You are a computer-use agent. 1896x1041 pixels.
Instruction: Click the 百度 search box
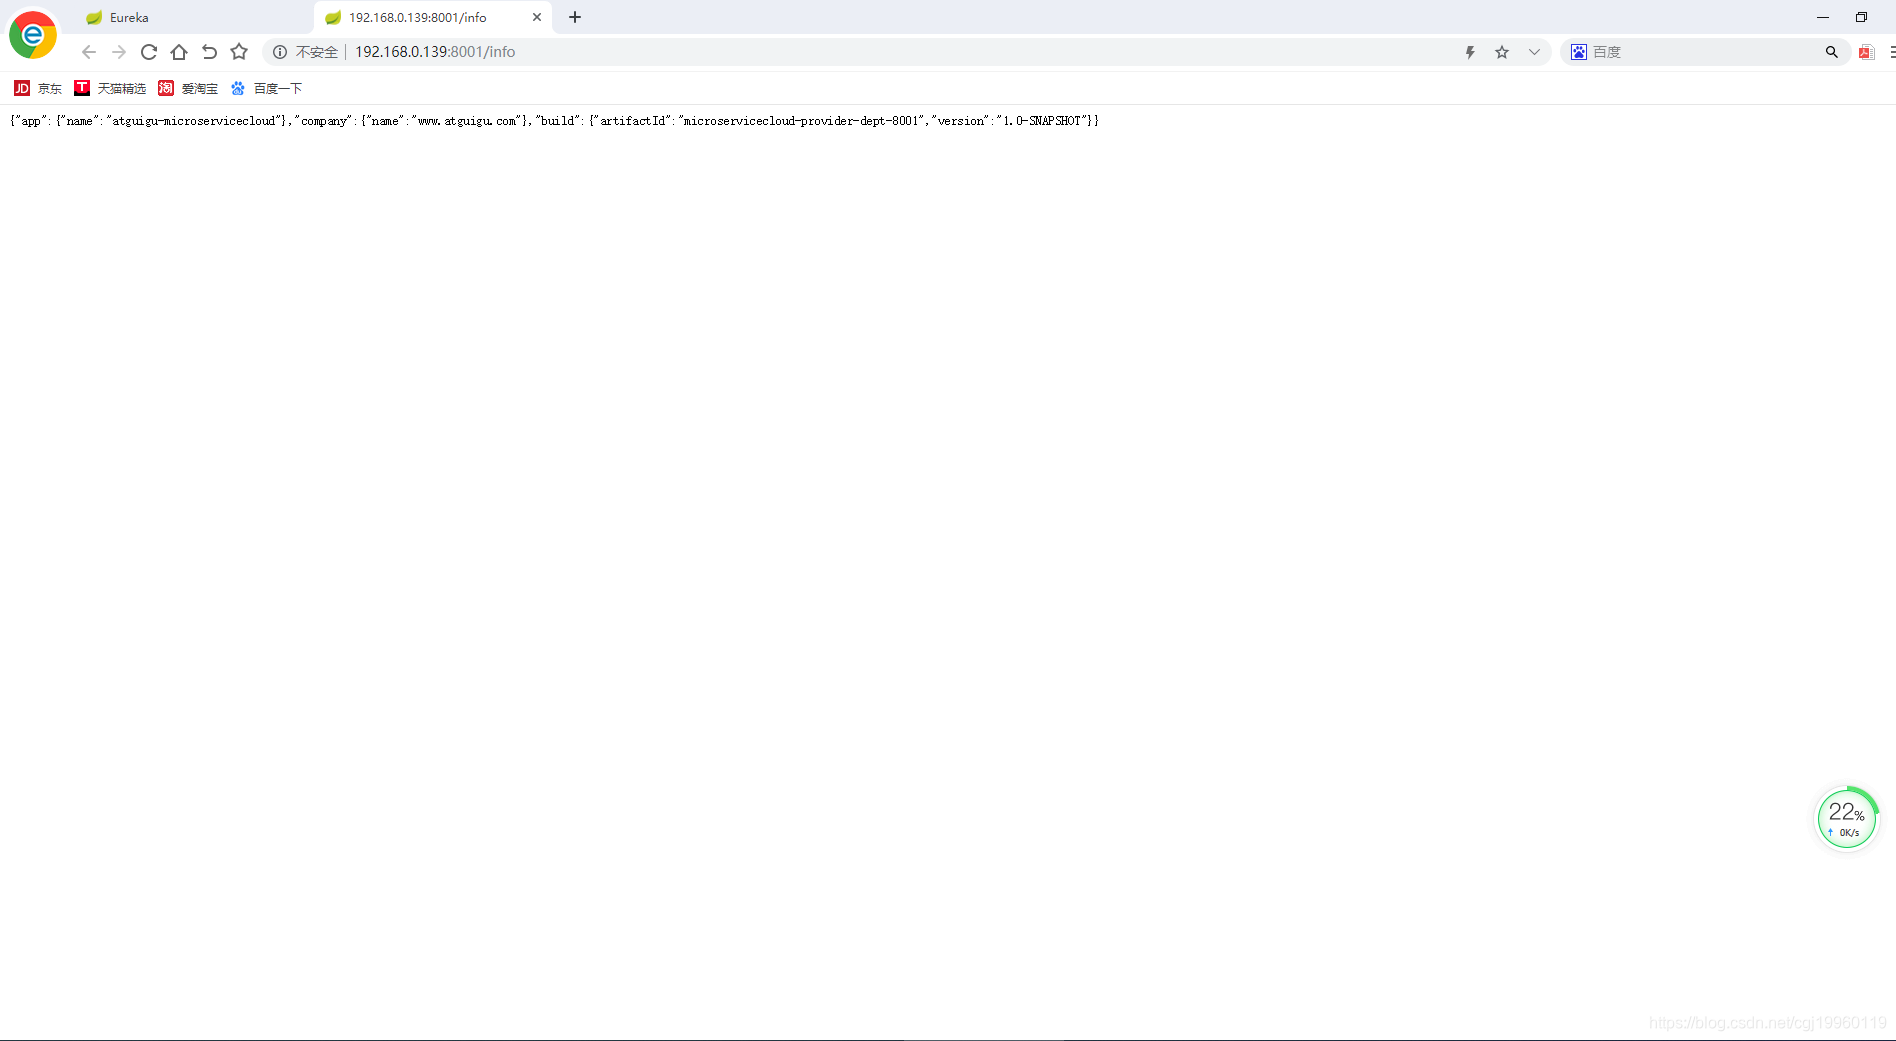[x=1705, y=52]
